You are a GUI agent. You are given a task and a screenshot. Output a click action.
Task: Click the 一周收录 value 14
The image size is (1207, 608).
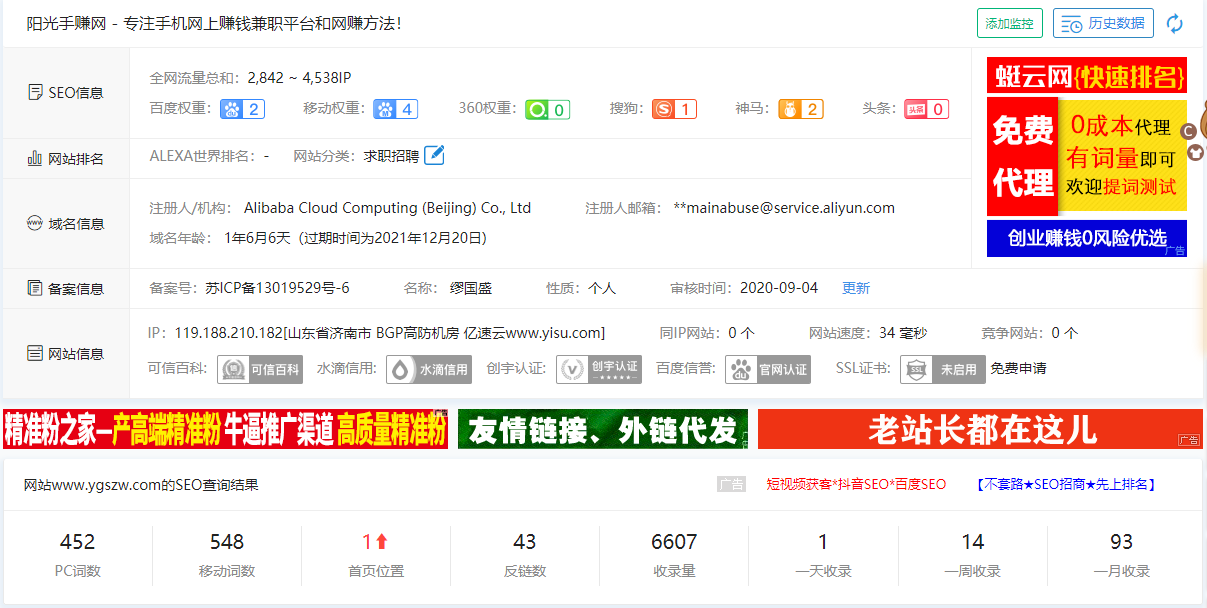pos(973,542)
